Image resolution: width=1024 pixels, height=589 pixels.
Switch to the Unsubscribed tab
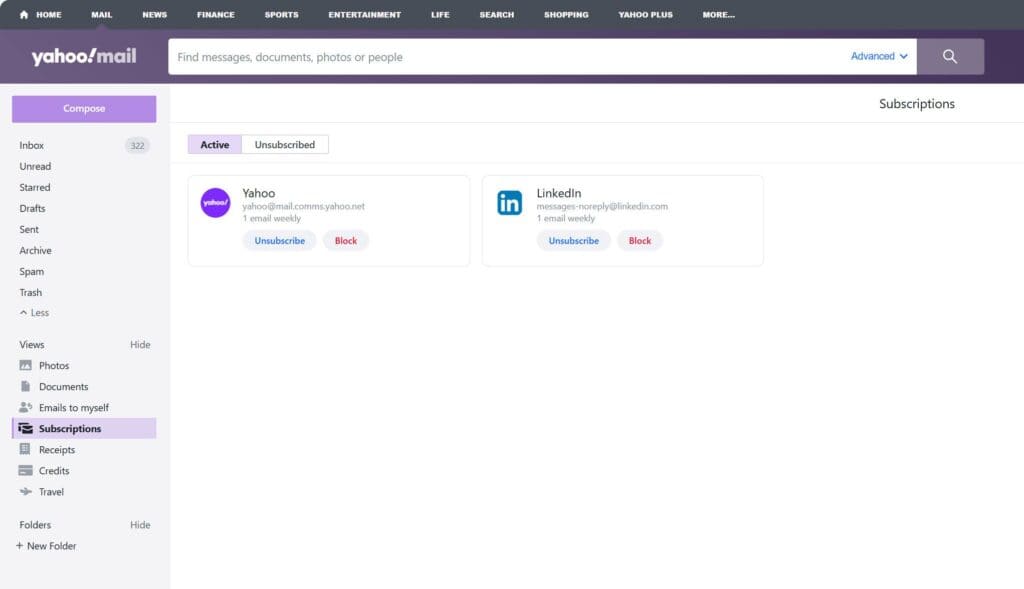point(285,145)
